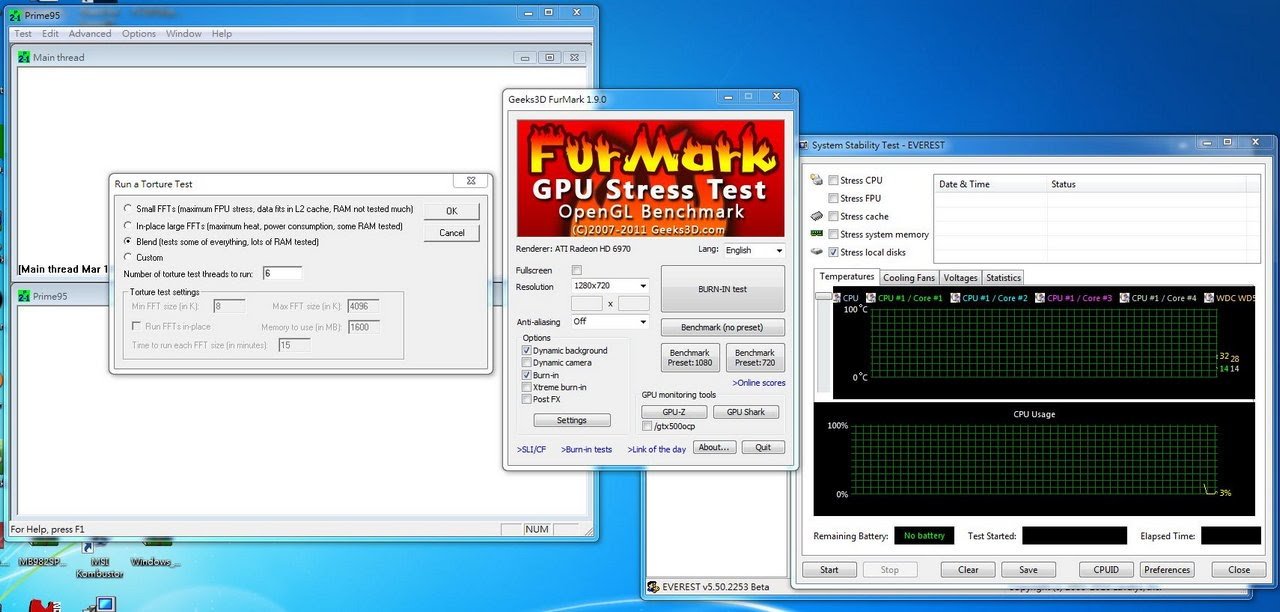Click the Prime95 icon in the title bar
Viewport: 1280px width, 612px height.
pos(15,15)
